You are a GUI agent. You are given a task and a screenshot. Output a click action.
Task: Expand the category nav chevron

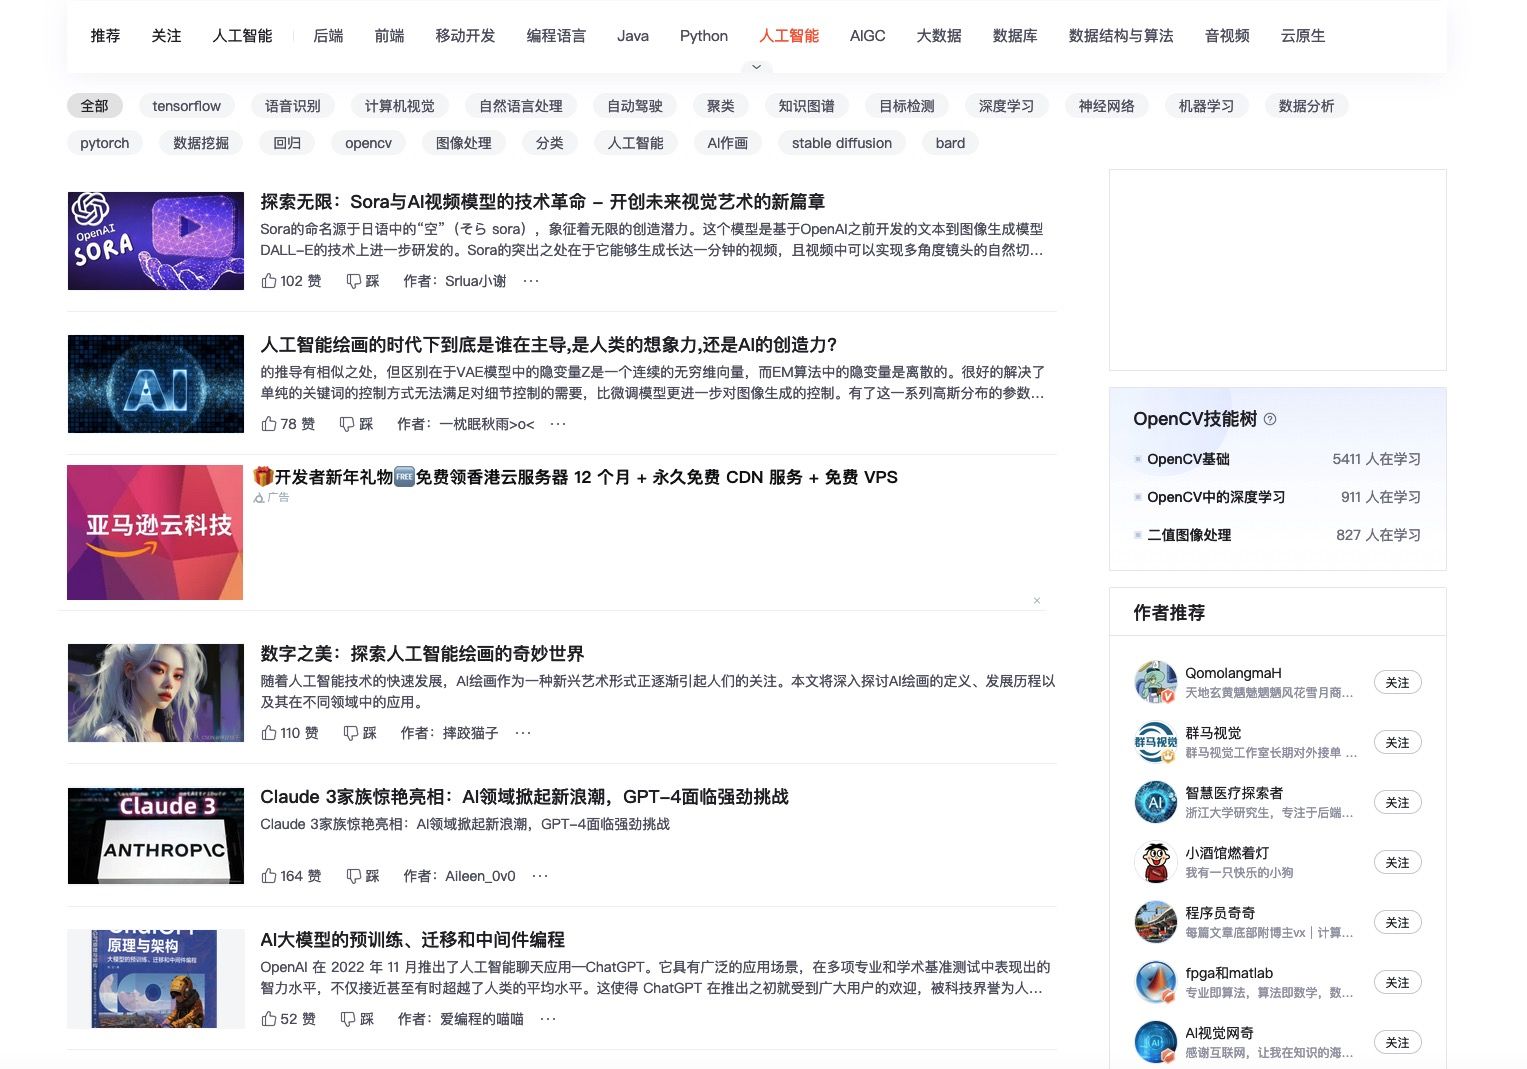(x=756, y=67)
